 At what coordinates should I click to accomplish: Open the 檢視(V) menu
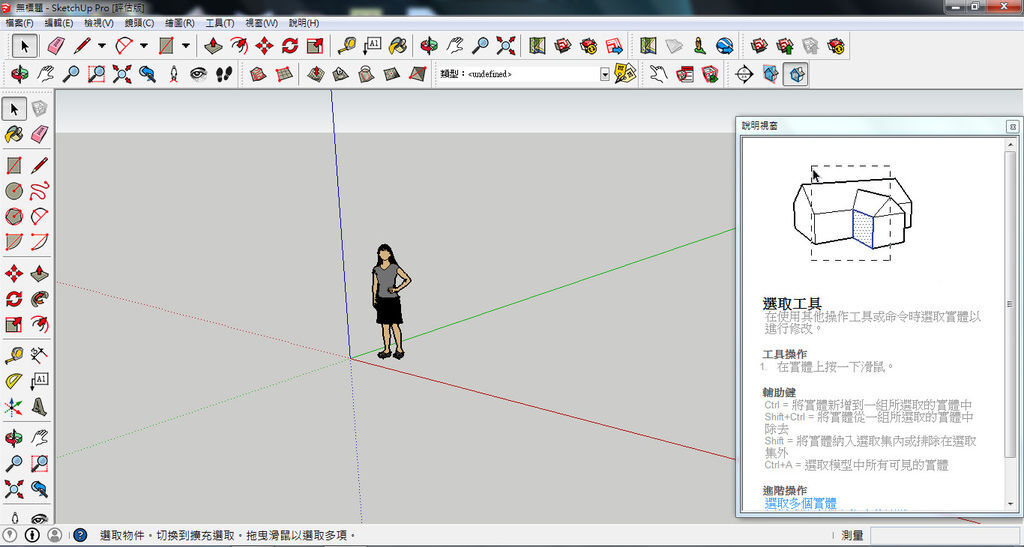[99, 23]
